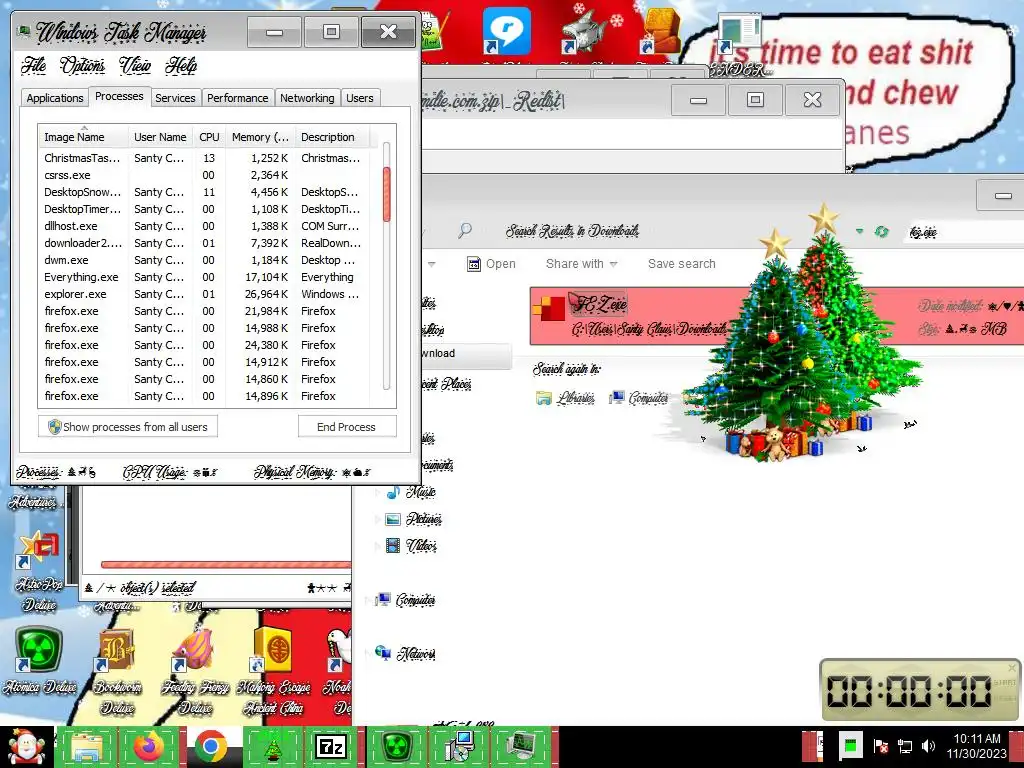The height and width of the screenshot is (768, 1024).
Task: Click the 7z taskbar icon
Action: (332, 747)
